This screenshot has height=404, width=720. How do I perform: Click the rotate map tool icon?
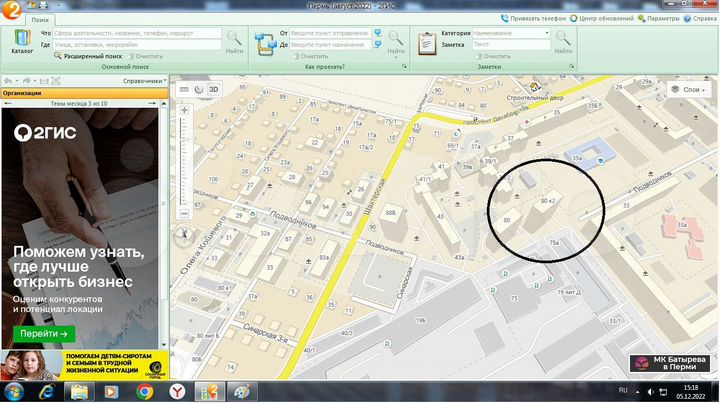click(199, 89)
